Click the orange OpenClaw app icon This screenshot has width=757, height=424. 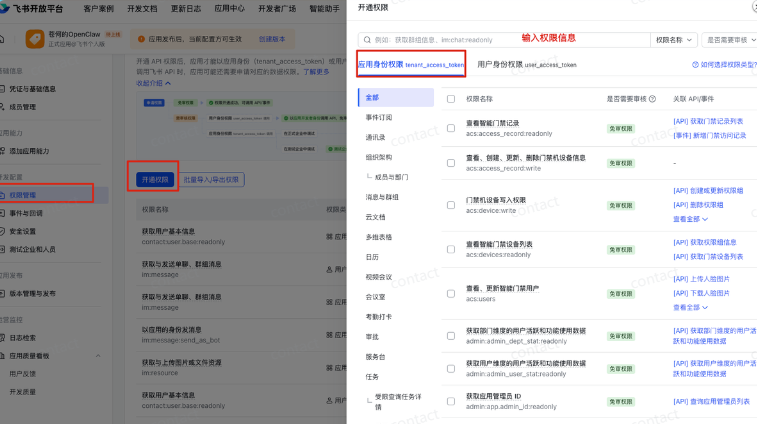[35, 39]
